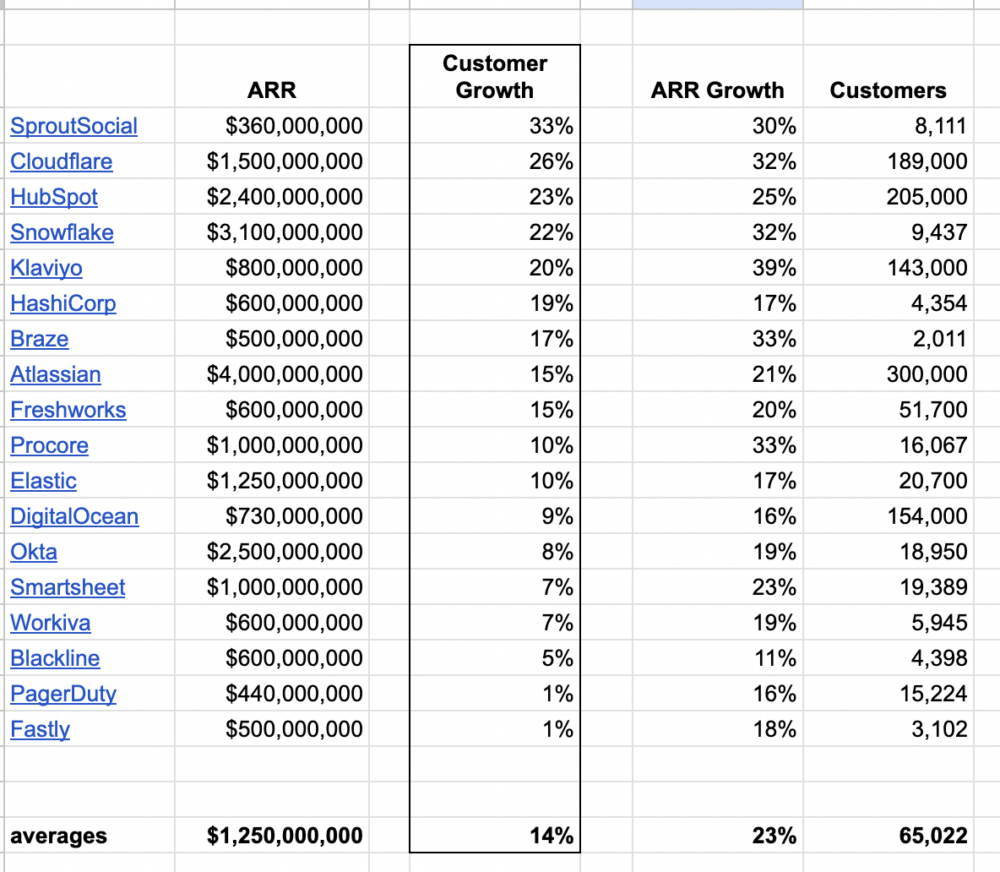Select the averages ARR value cell
The image size is (1000, 872).
tap(272, 835)
